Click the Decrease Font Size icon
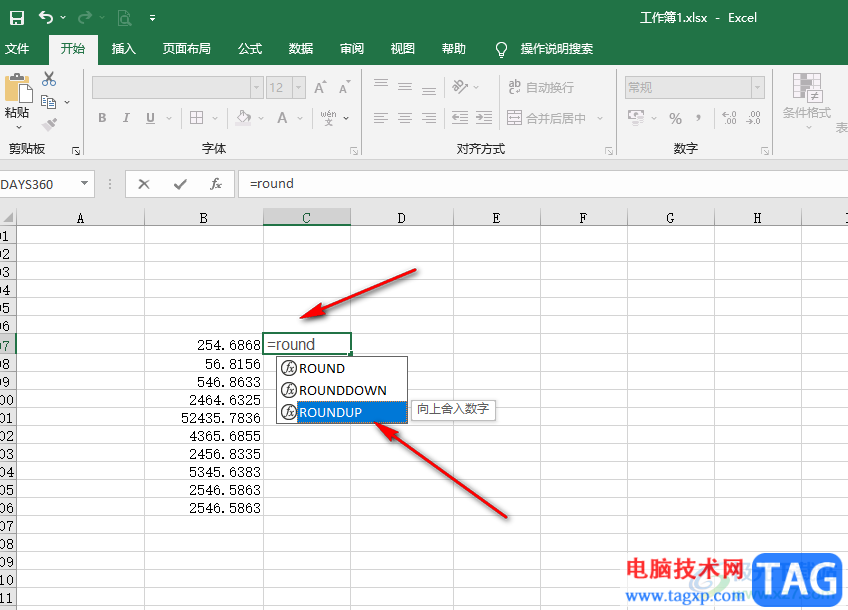The height and width of the screenshot is (610, 848). coord(344,87)
